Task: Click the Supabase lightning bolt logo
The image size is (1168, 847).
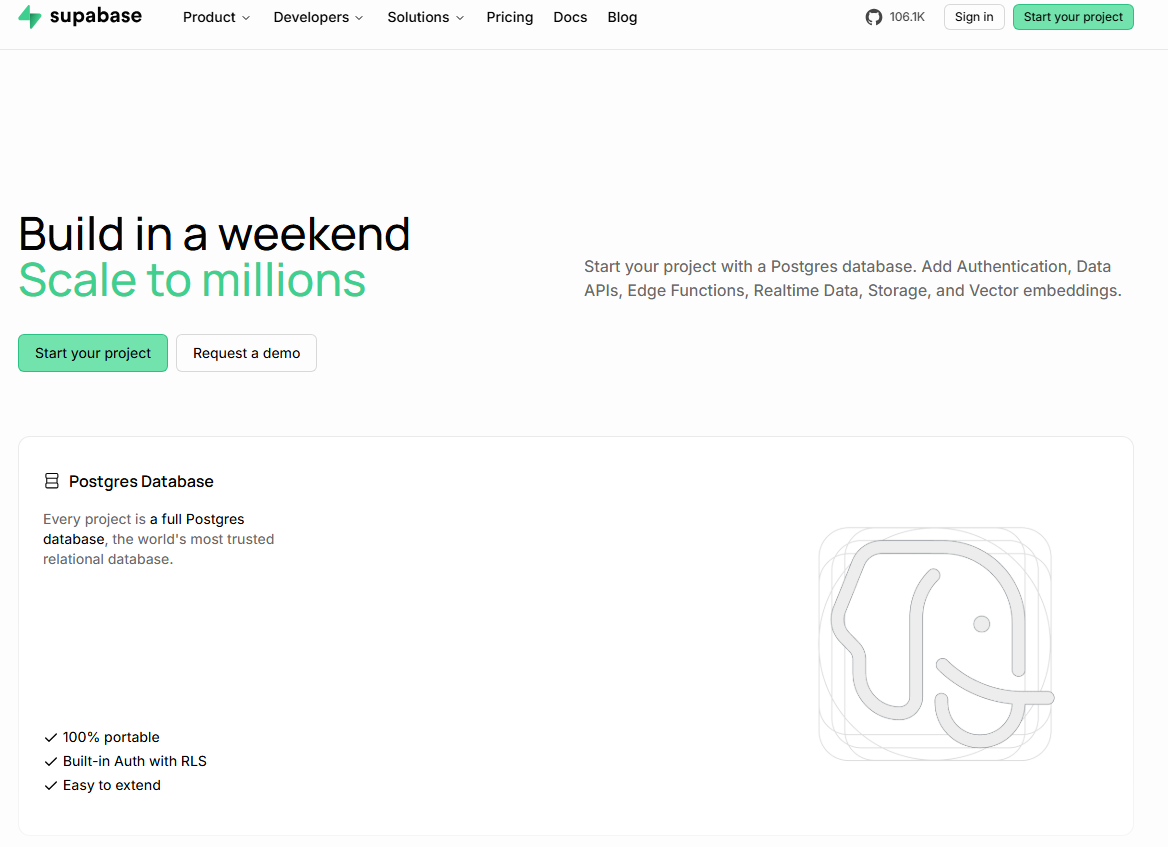Action: coord(30,16)
